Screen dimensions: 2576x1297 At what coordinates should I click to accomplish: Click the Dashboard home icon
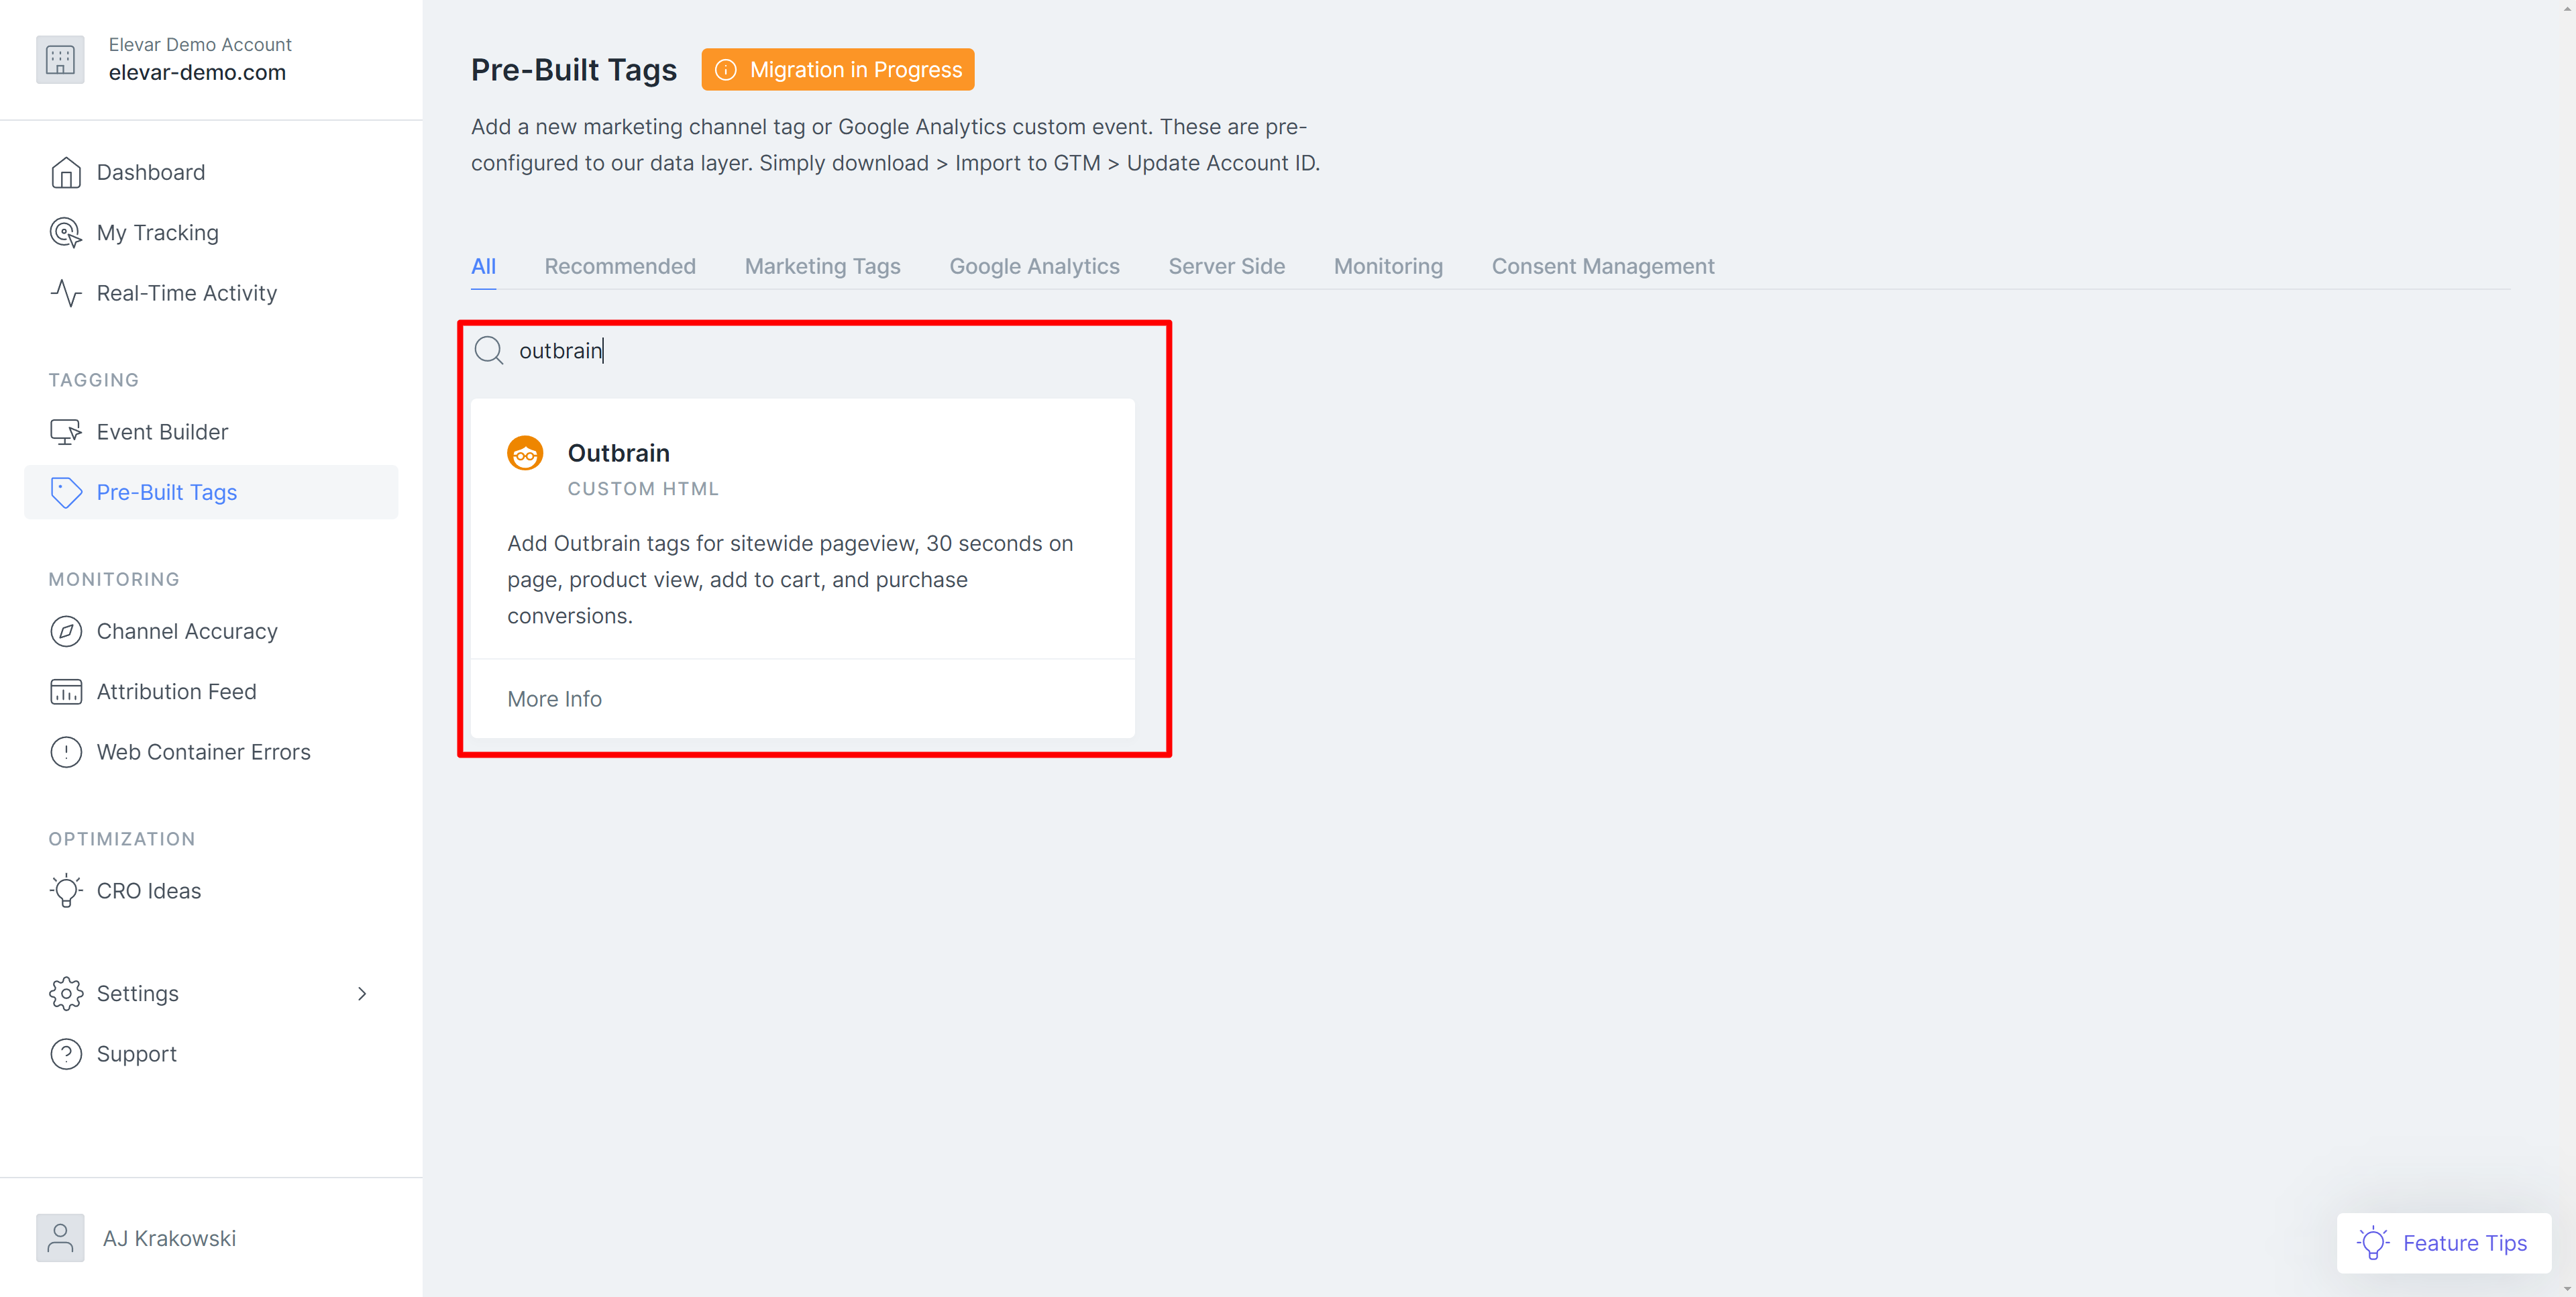66,173
